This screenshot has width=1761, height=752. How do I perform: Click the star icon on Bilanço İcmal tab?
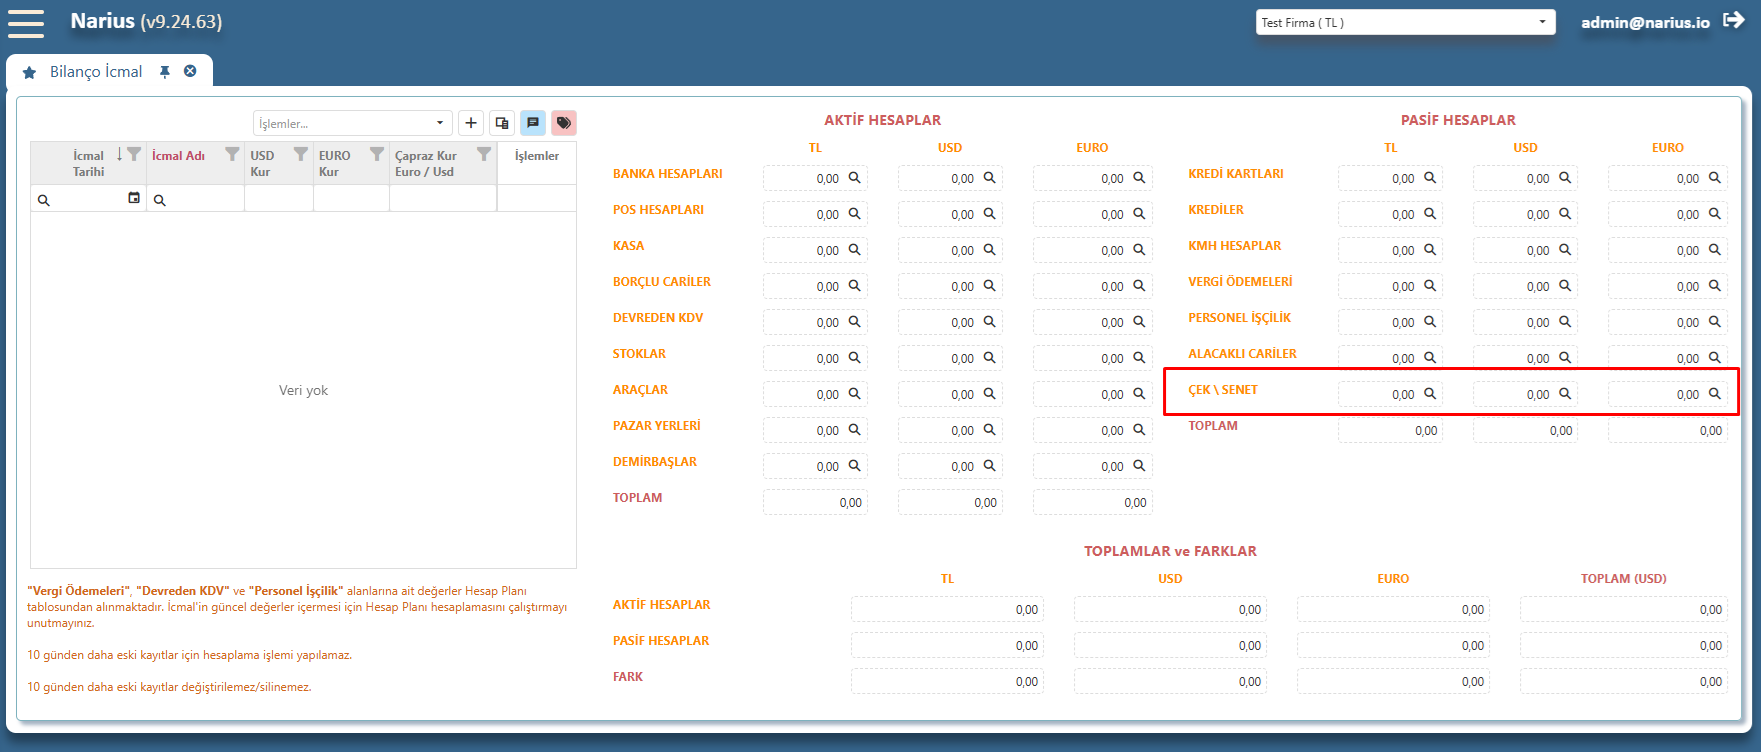pyautogui.click(x=29, y=73)
